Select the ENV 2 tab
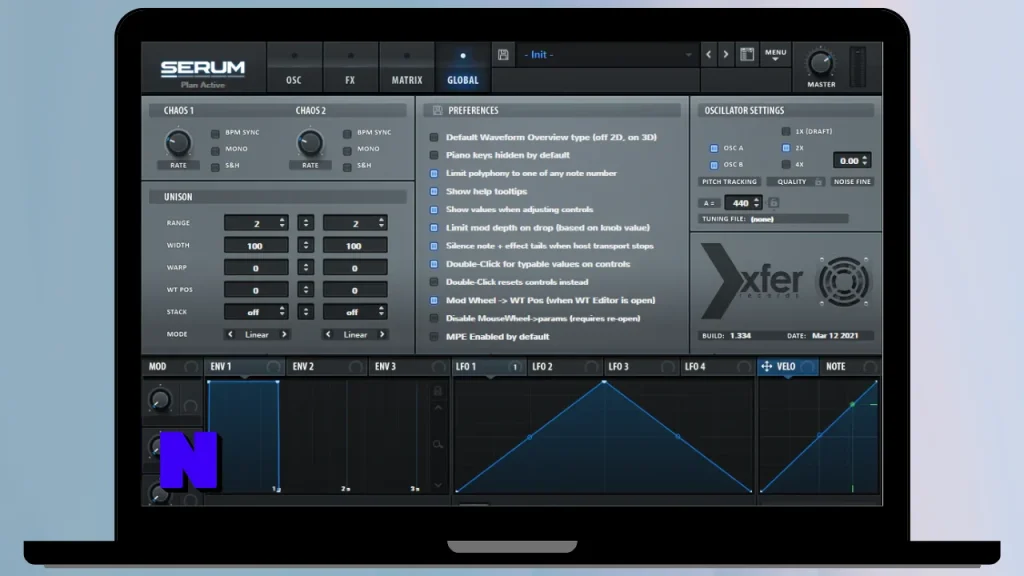The height and width of the screenshot is (576, 1024). [327, 367]
